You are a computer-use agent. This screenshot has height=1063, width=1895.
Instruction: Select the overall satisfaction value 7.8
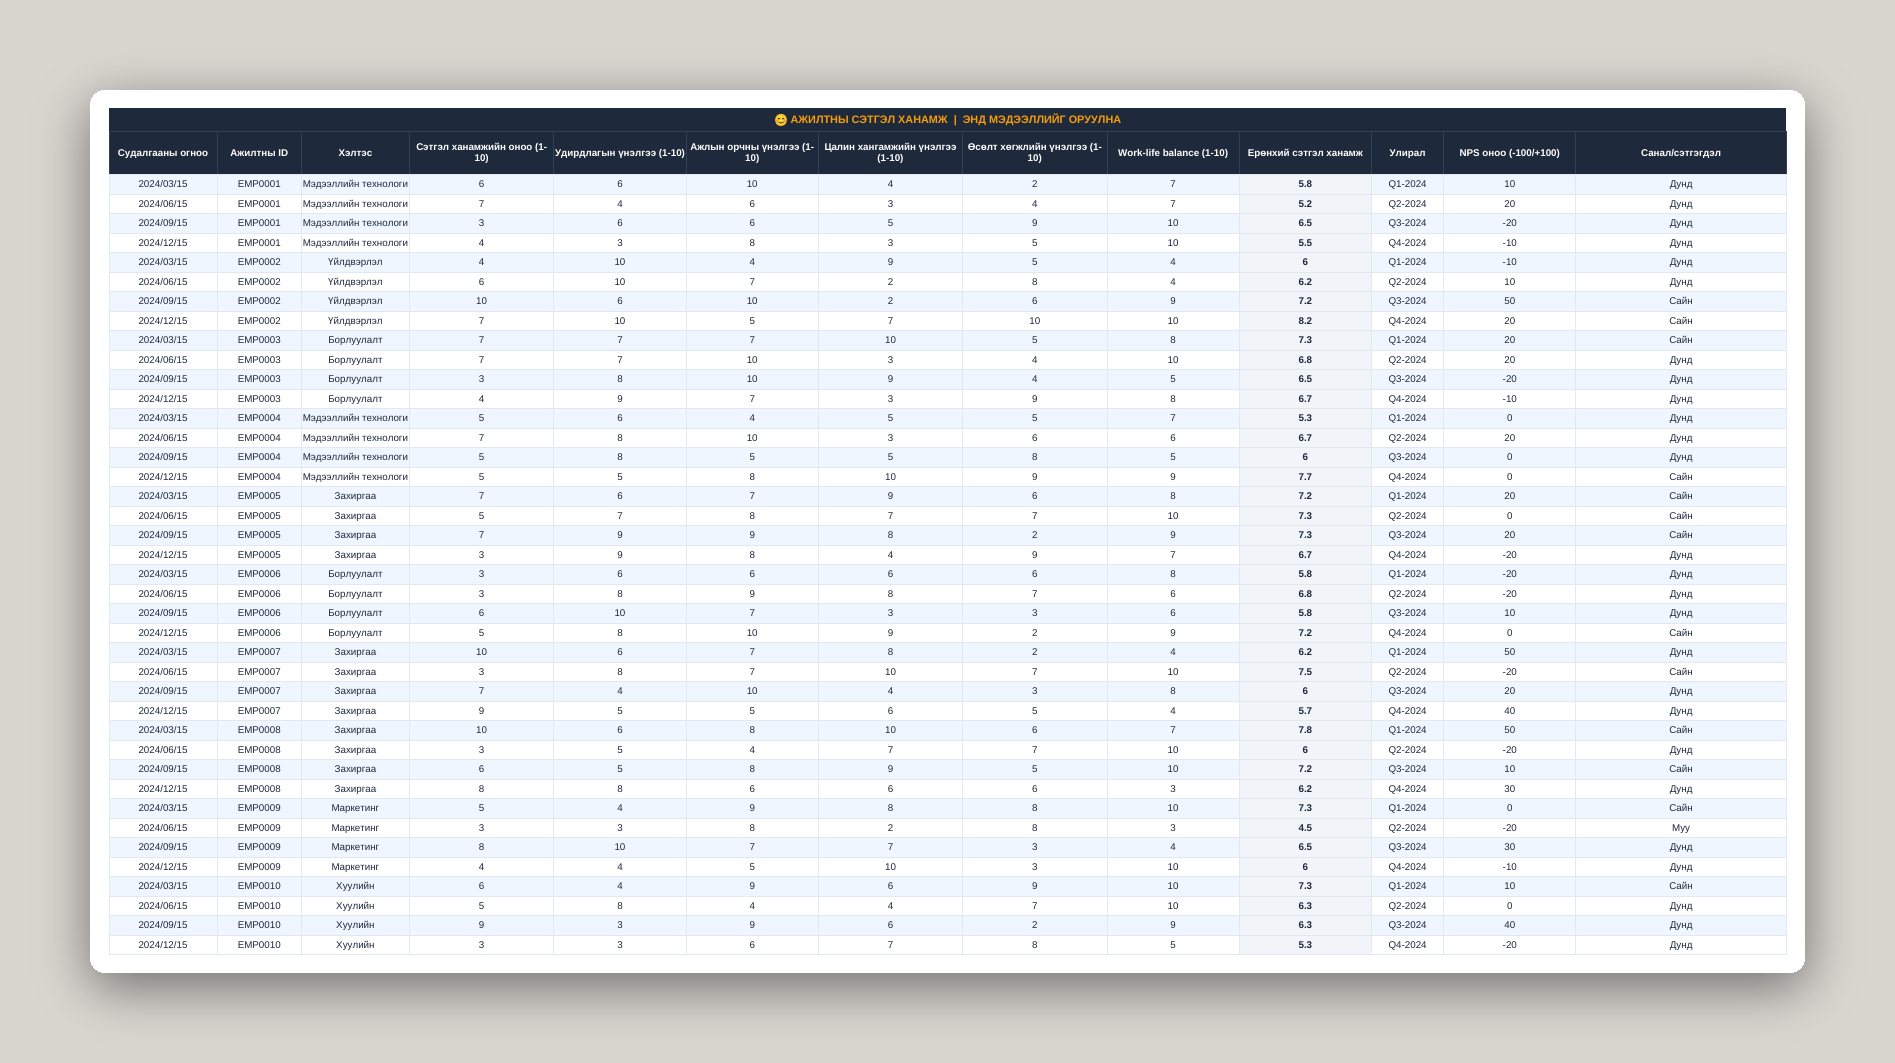click(1305, 730)
